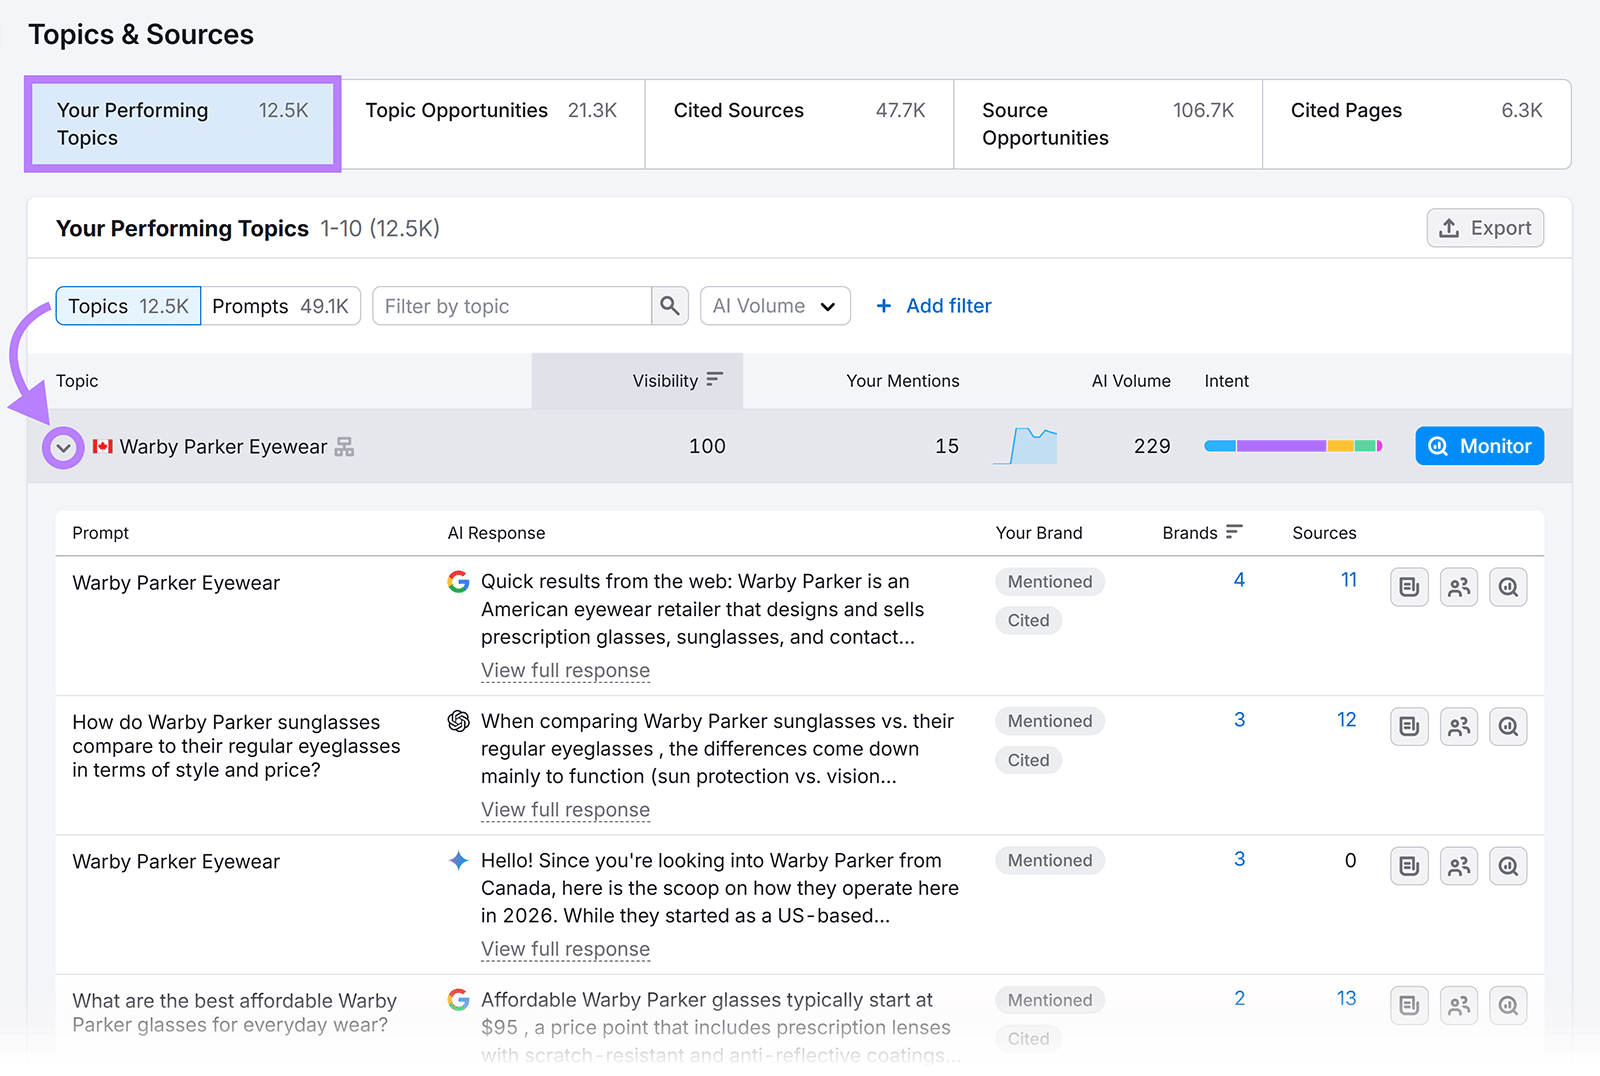This screenshot has height=1076, width=1600.
Task: Open brands people icon in affordable glasses row
Action: coord(1459,1005)
